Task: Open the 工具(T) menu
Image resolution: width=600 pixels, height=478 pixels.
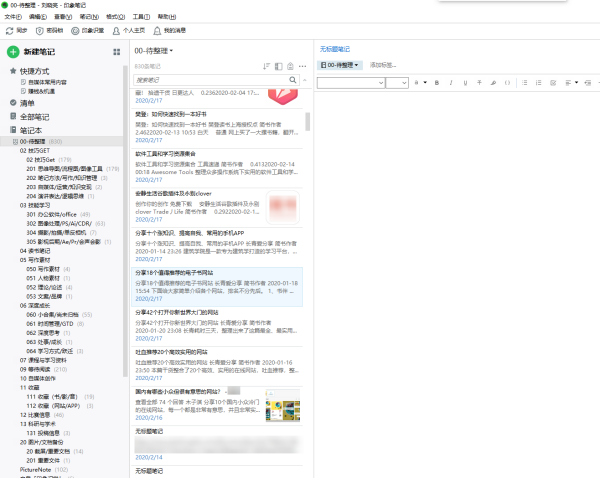Action: tap(141, 17)
